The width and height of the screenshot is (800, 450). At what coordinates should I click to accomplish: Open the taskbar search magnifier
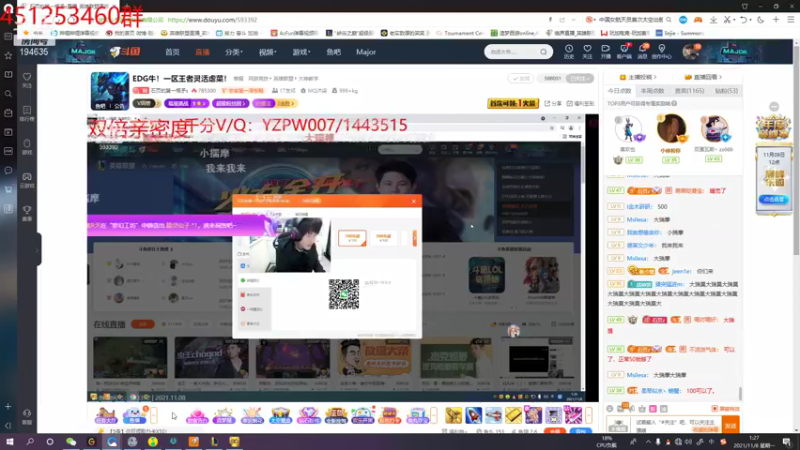tap(30, 442)
